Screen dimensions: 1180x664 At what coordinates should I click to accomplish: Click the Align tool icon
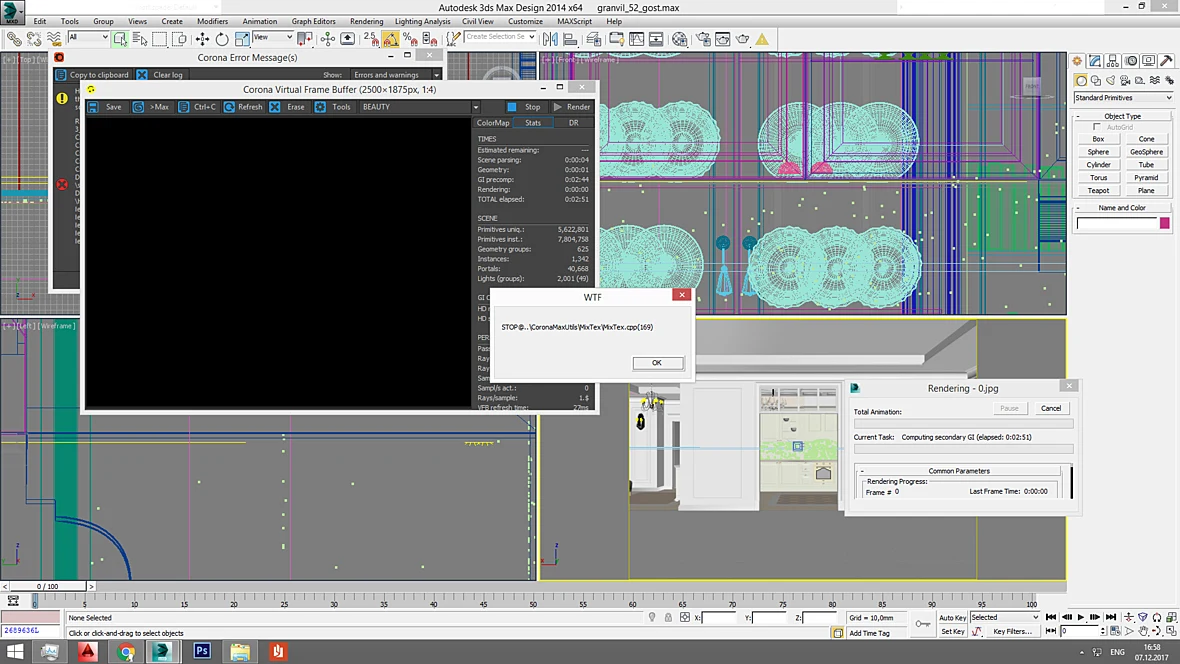point(570,38)
